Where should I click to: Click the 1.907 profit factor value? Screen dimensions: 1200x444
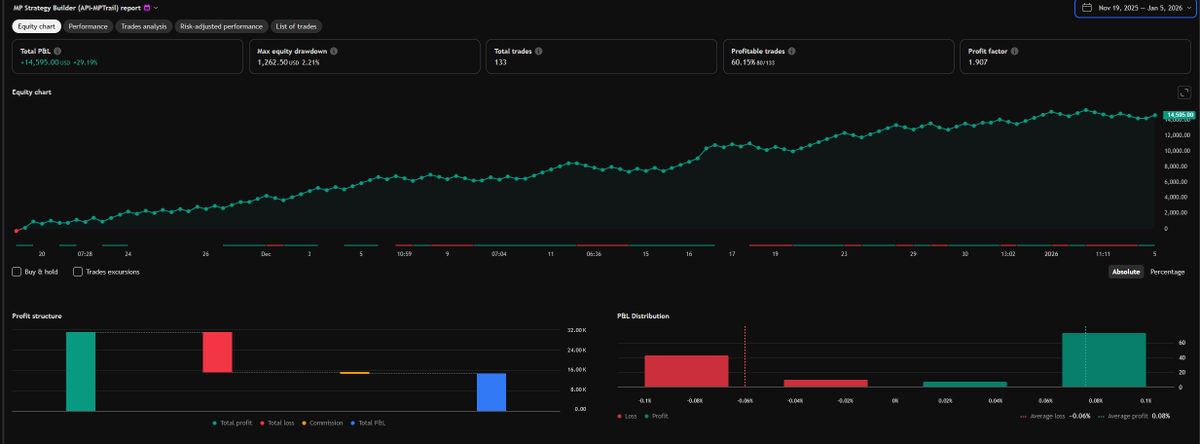coord(977,62)
